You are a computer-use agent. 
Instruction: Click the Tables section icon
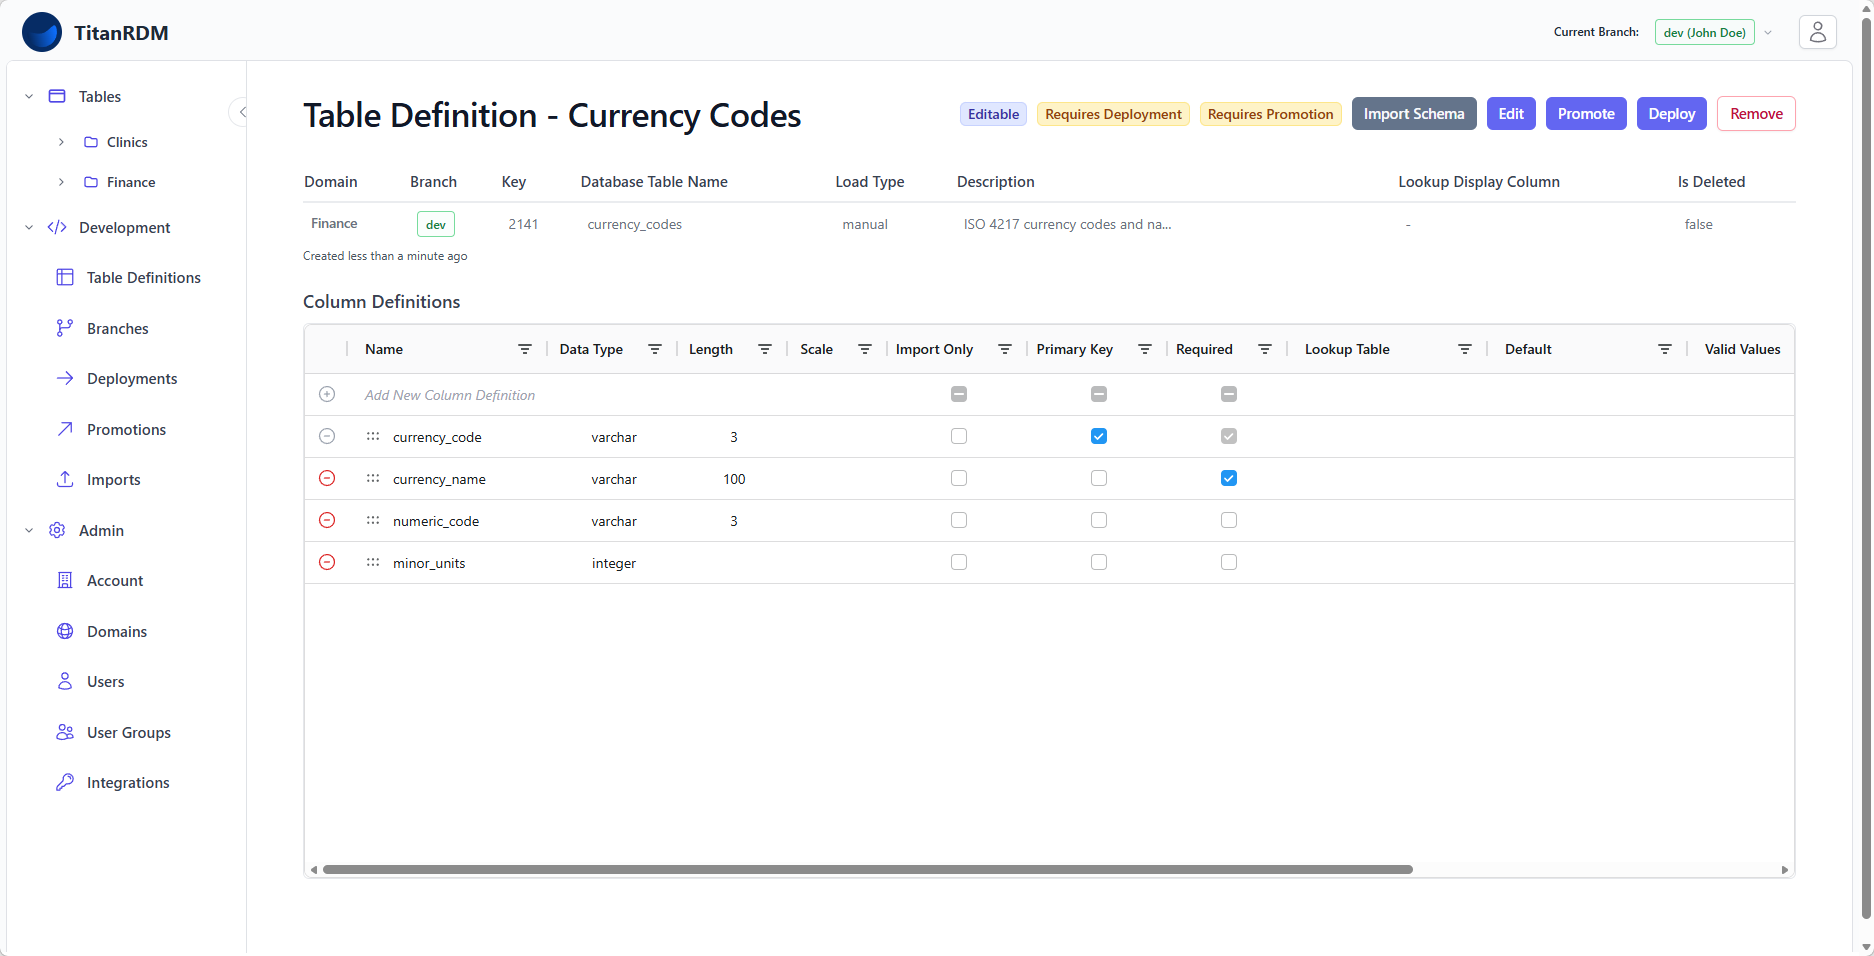(x=57, y=96)
